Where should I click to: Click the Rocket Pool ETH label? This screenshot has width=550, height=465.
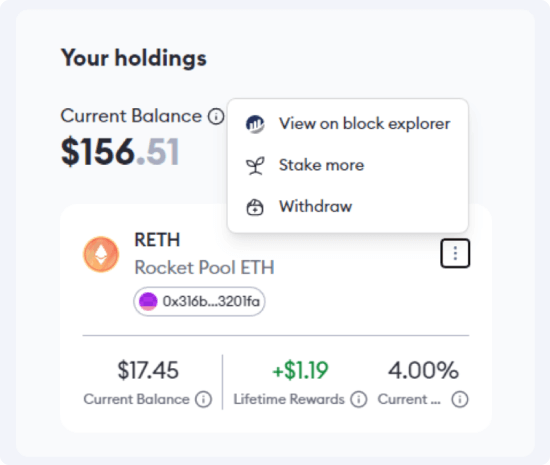point(204,268)
